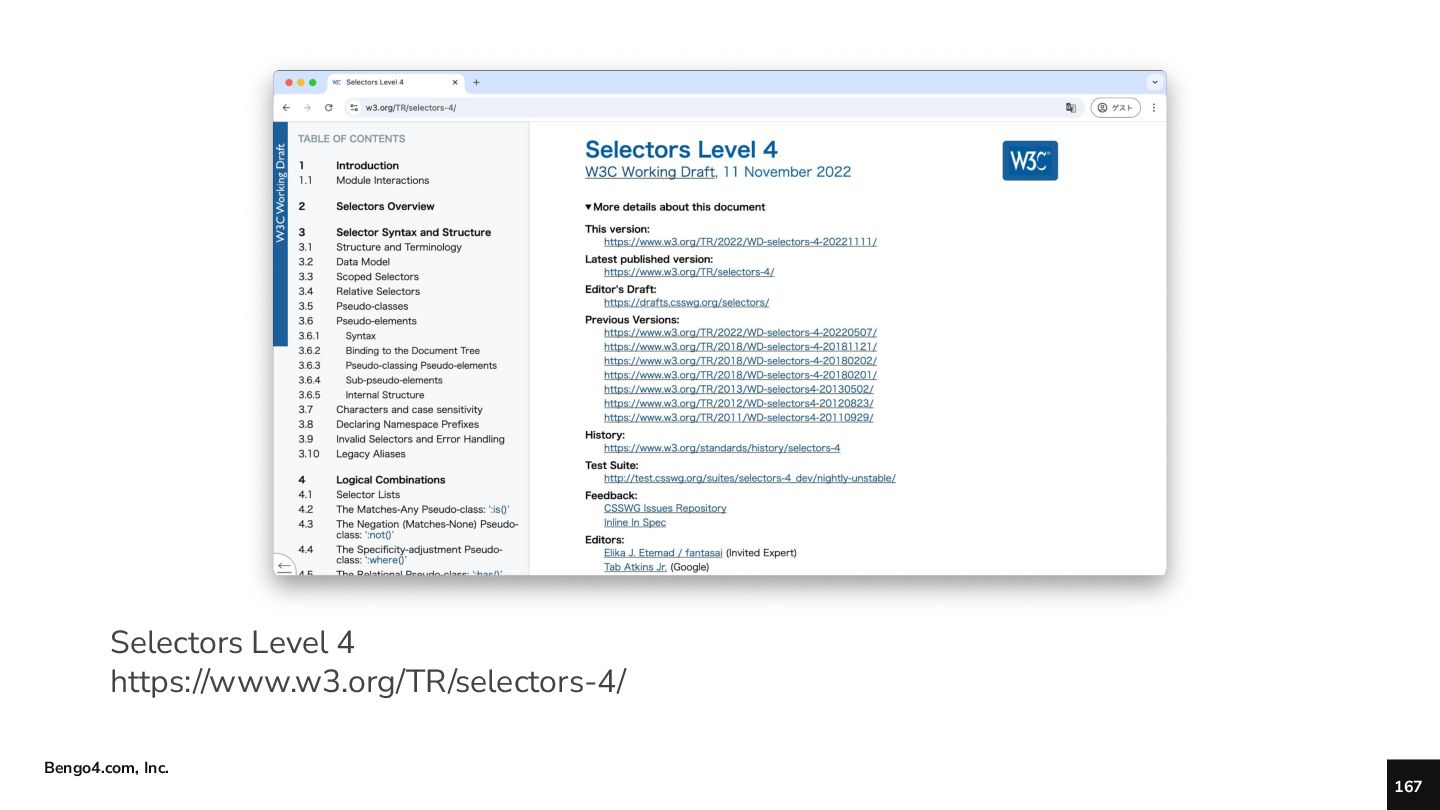Open Elika J. Etemad / fantasai link

pyautogui.click(x=663, y=553)
